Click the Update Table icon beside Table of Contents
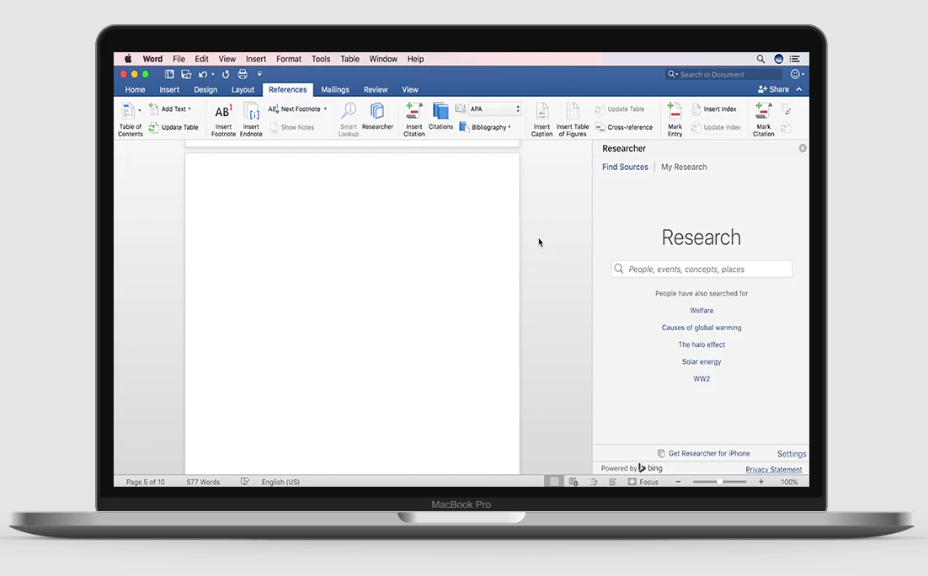This screenshot has width=928, height=576. coord(154,127)
